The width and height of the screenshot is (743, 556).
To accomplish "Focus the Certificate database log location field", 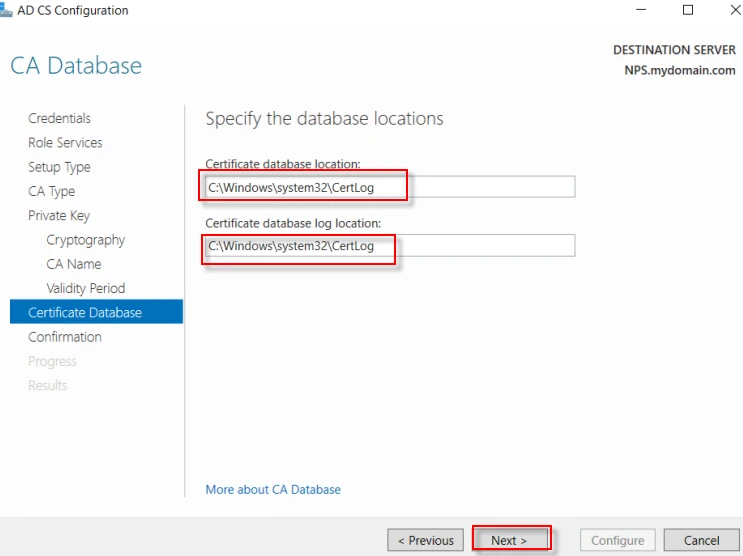I will pyautogui.click(x=389, y=246).
